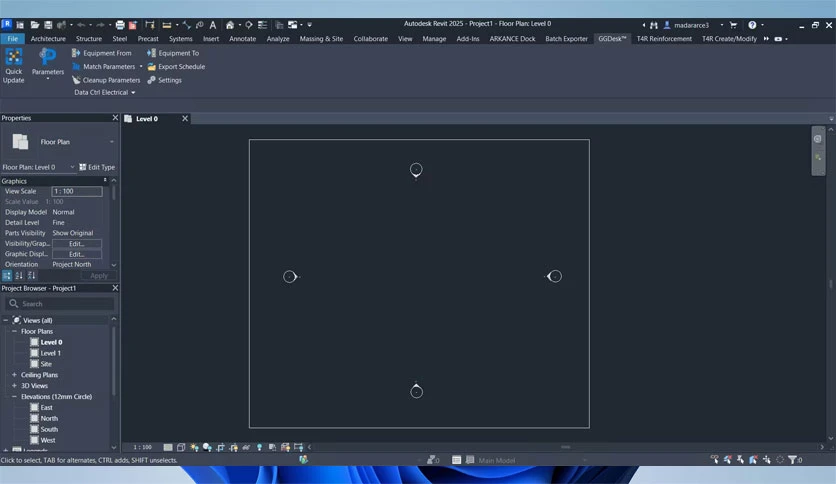
Task: Toggle Crop View icon
Action: (220, 447)
